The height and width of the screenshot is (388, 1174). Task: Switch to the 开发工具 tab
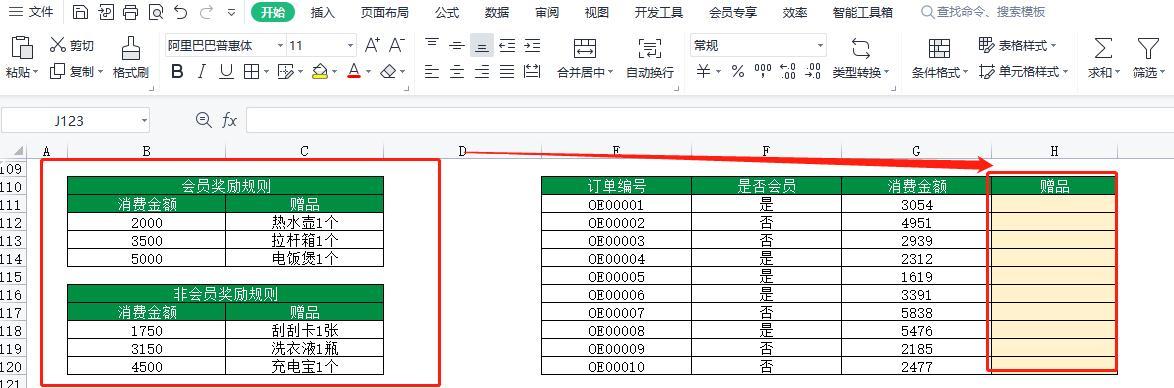pyautogui.click(x=659, y=12)
